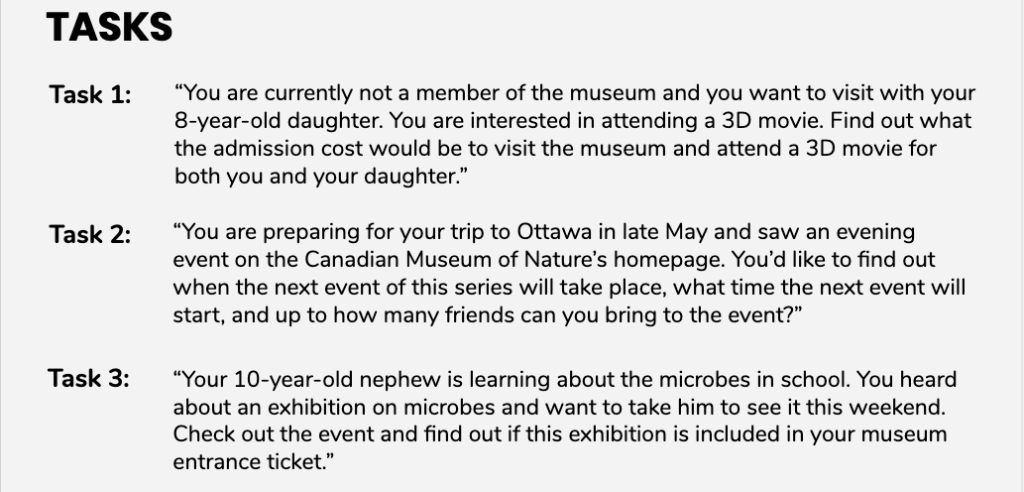Click the TASKS heading
The width and height of the screenshot is (1024, 492).
pyautogui.click(x=109, y=28)
